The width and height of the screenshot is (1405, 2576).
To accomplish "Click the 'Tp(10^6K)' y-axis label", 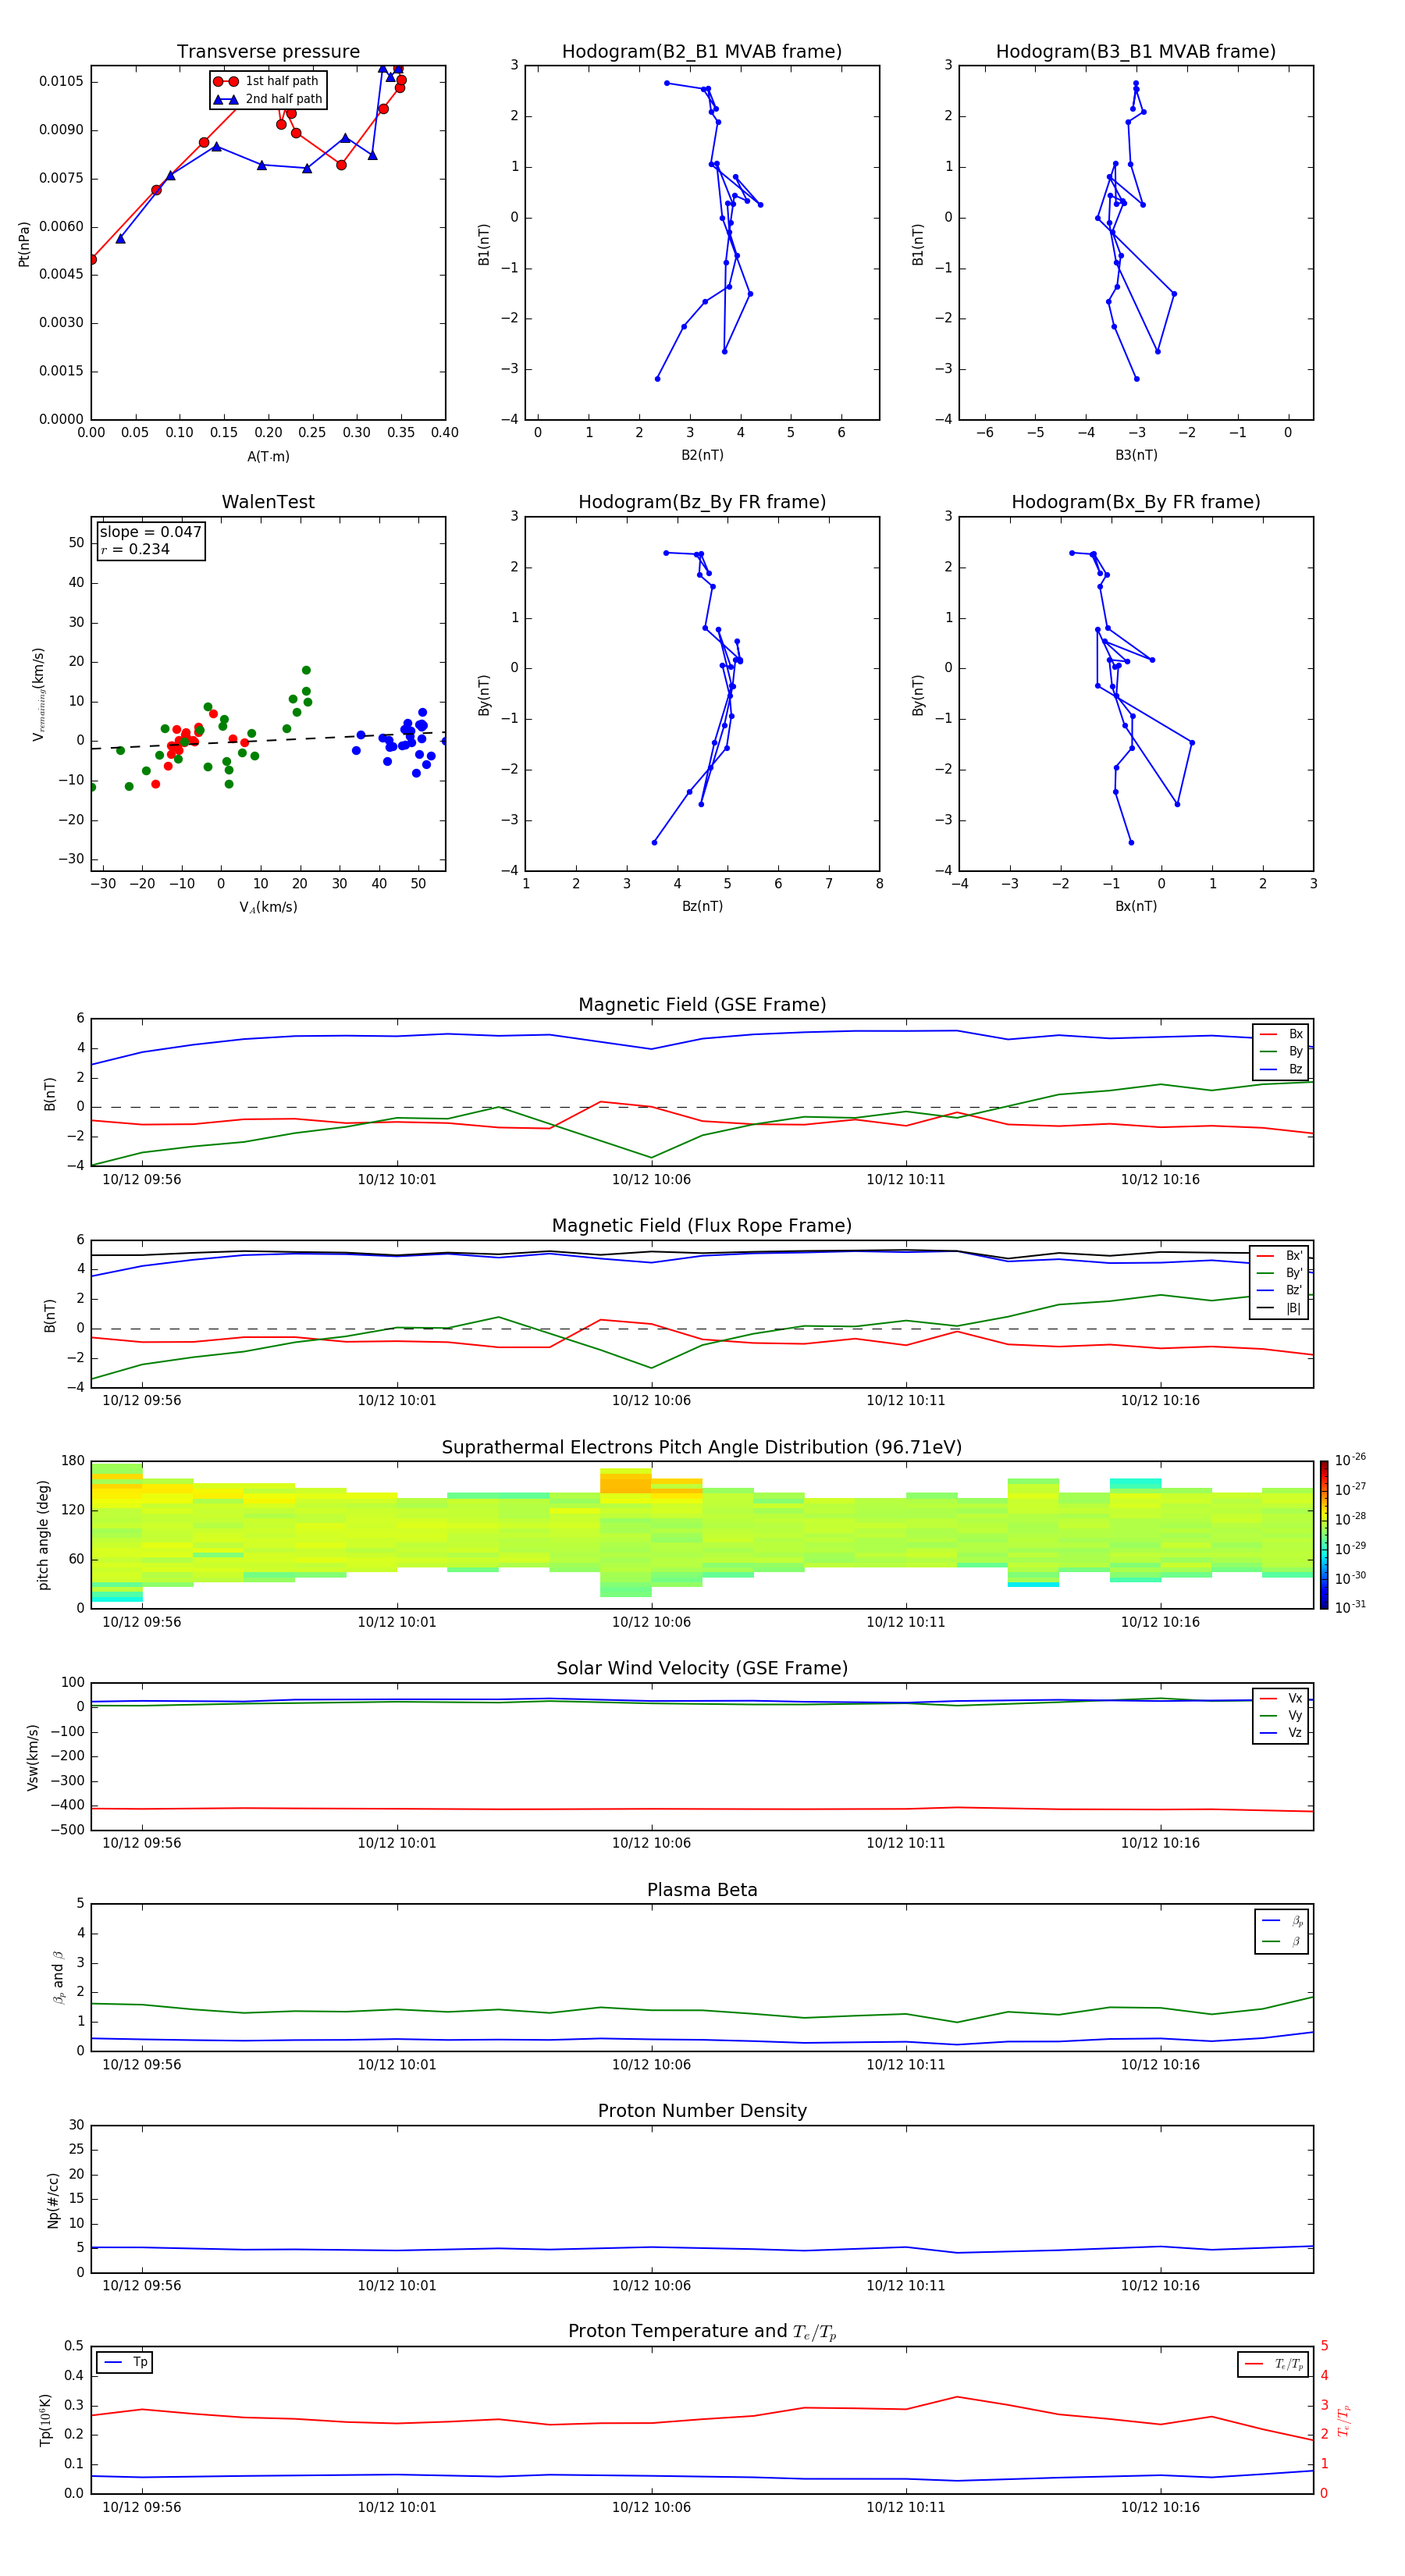I will pos(45,2420).
